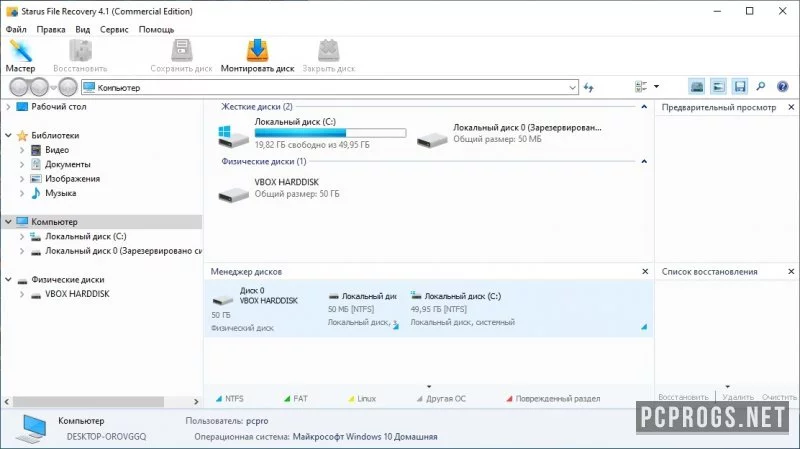Open help via the question mark icon

pos(782,87)
